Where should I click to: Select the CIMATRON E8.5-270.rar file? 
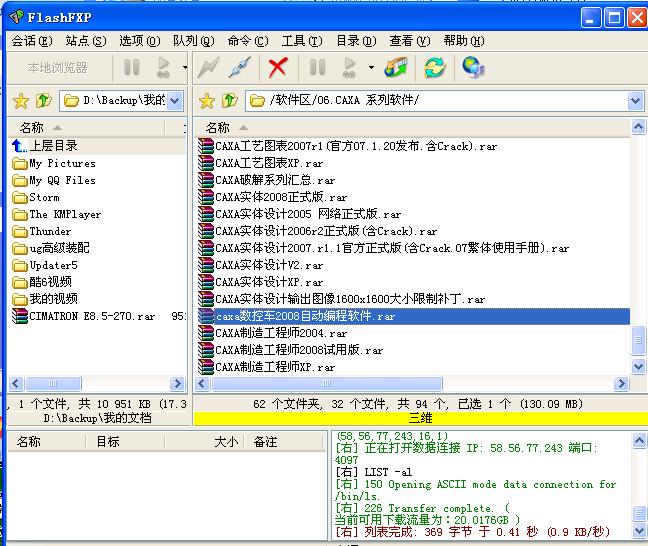pos(84,317)
